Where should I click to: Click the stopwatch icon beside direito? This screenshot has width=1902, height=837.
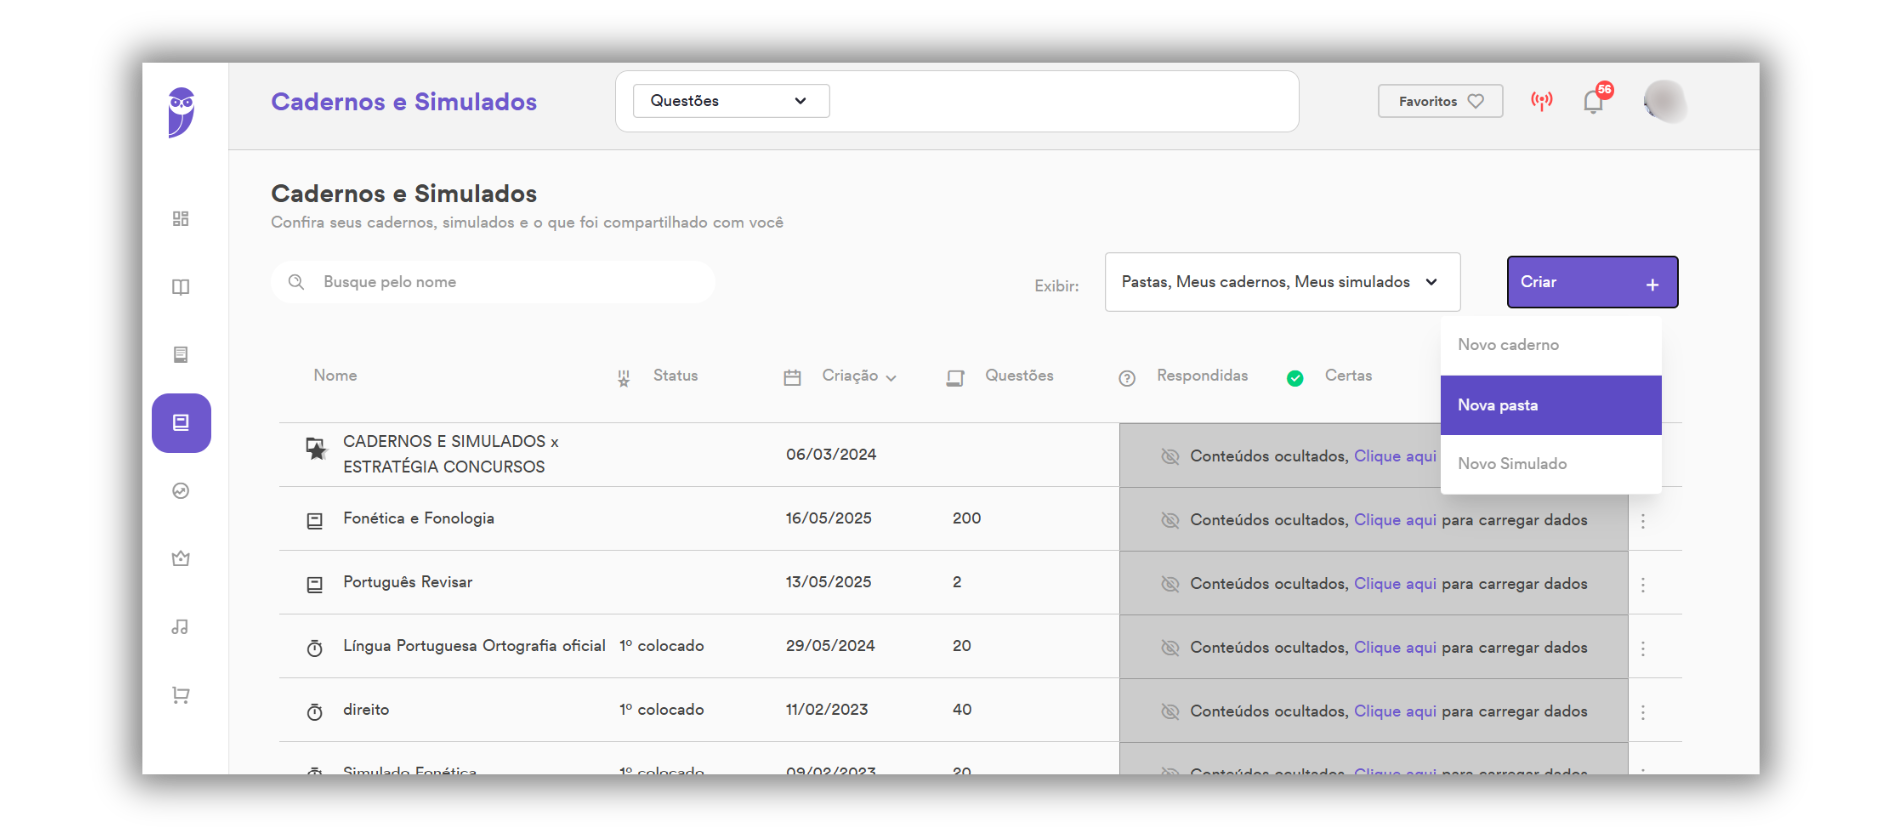pos(315,712)
